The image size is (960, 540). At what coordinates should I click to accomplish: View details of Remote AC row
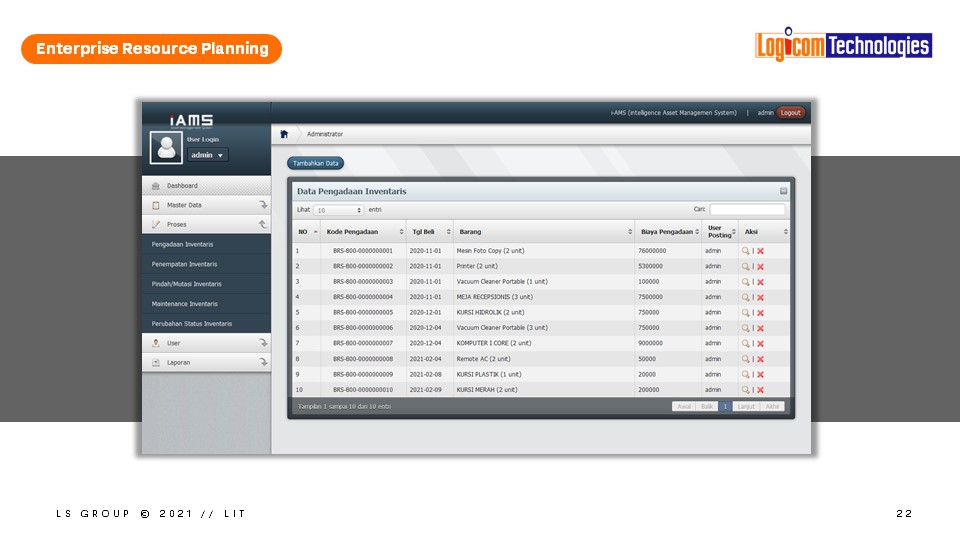745,359
